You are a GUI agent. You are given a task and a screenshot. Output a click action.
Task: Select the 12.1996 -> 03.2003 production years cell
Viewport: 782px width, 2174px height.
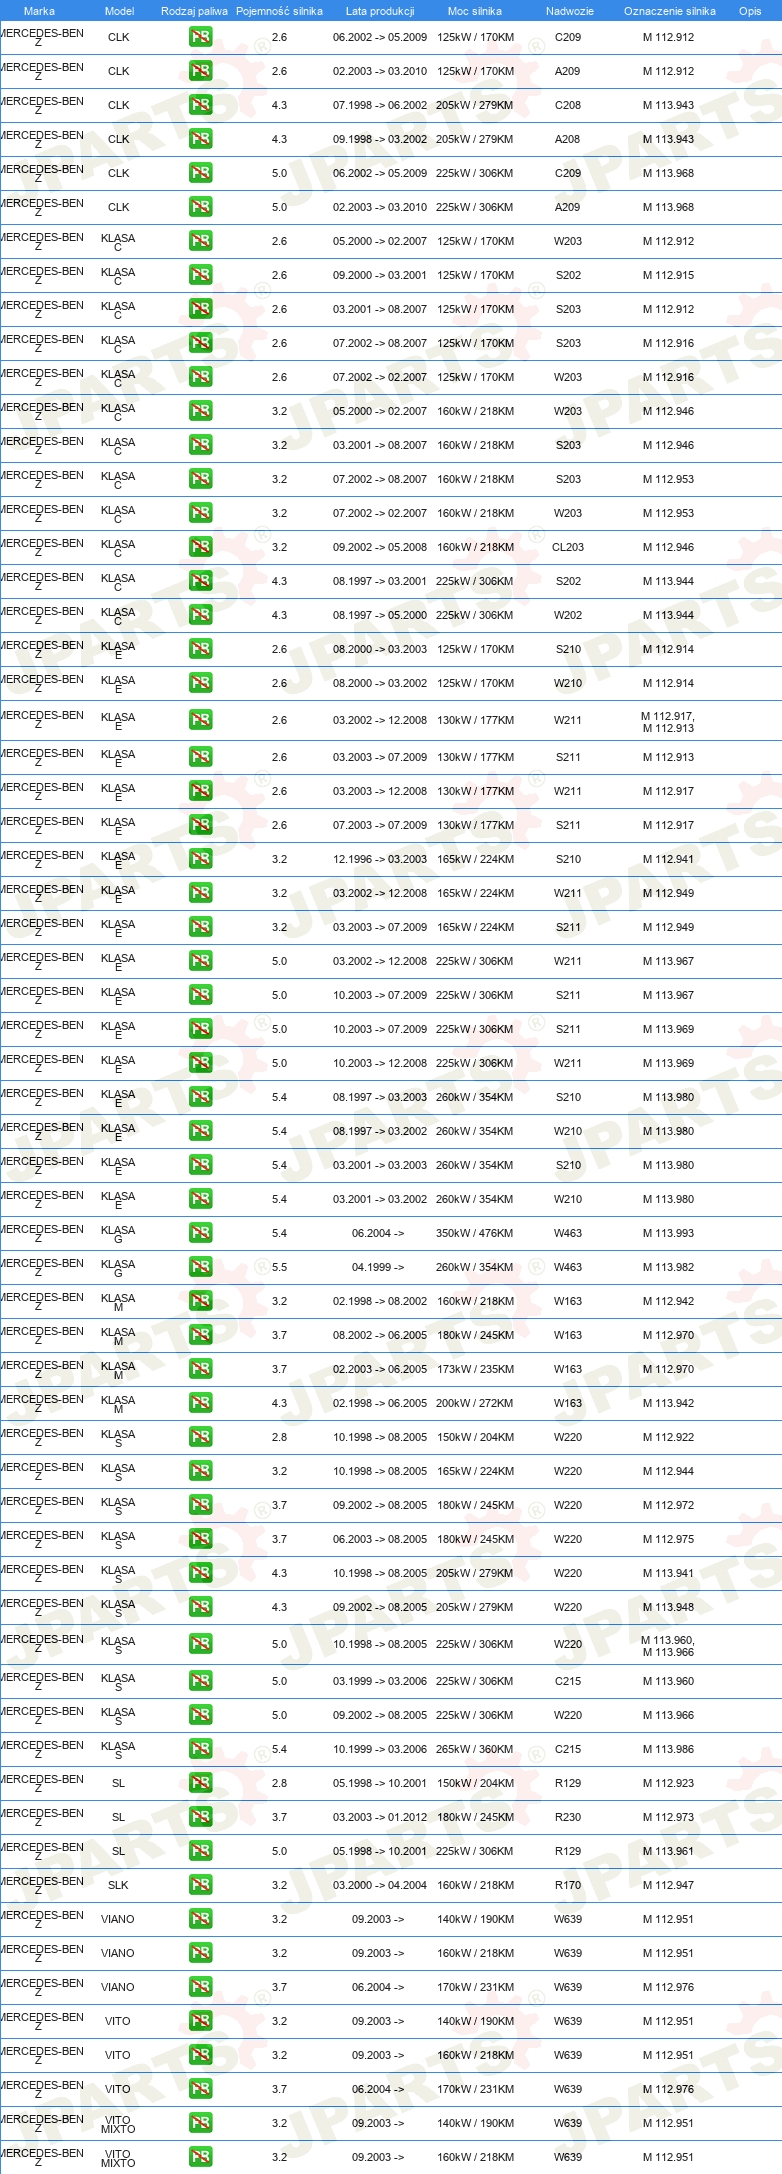pos(380,859)
